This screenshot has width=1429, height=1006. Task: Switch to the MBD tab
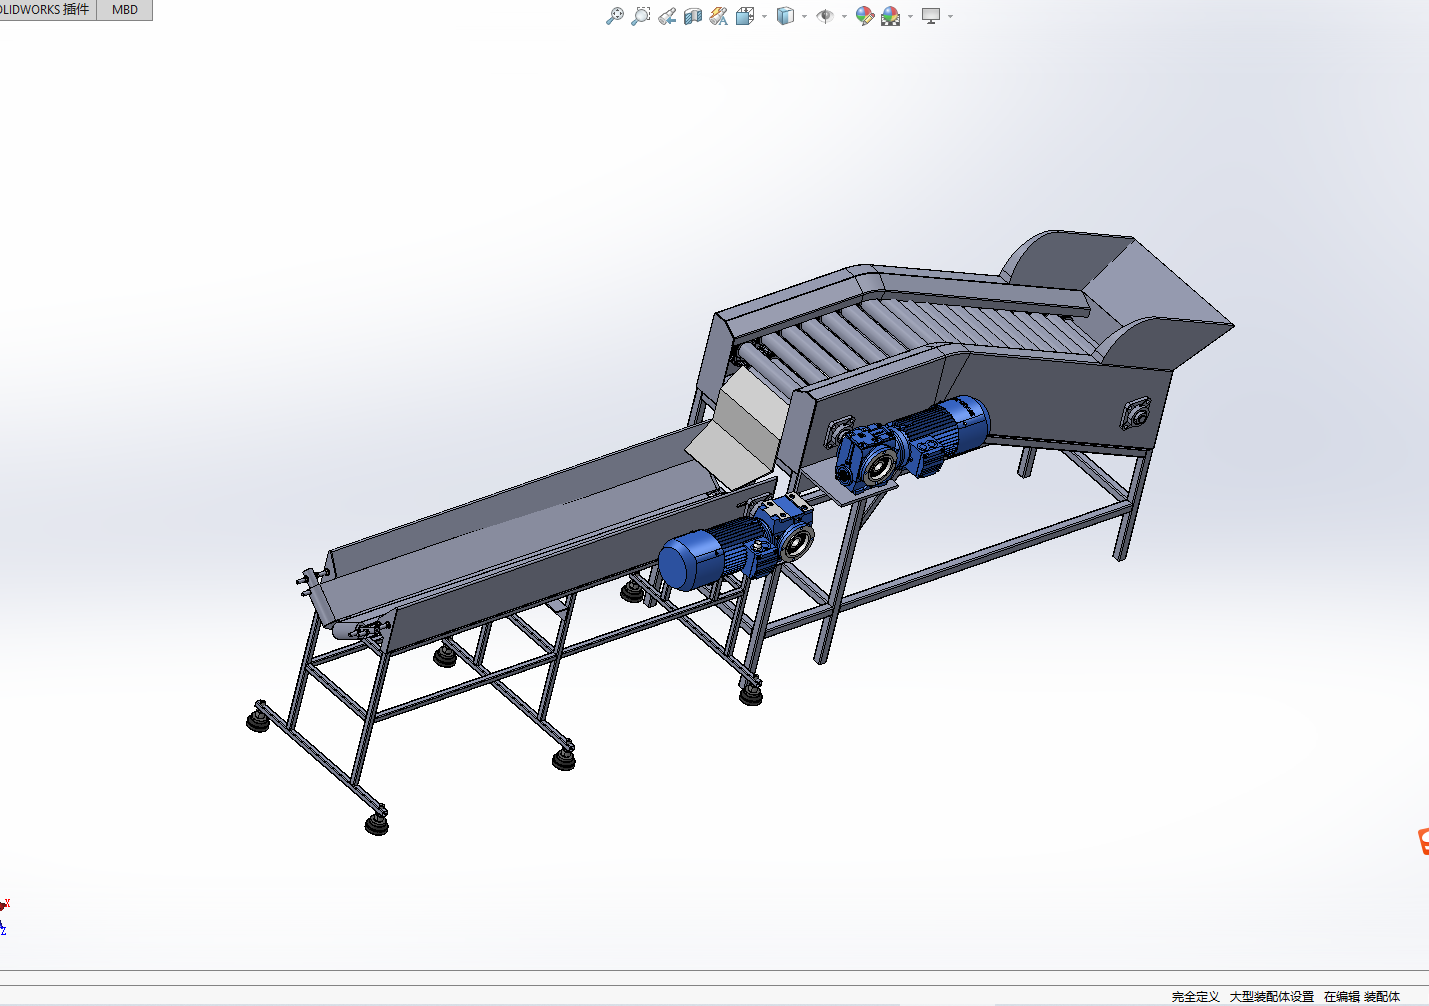click(x=125, y=9)
